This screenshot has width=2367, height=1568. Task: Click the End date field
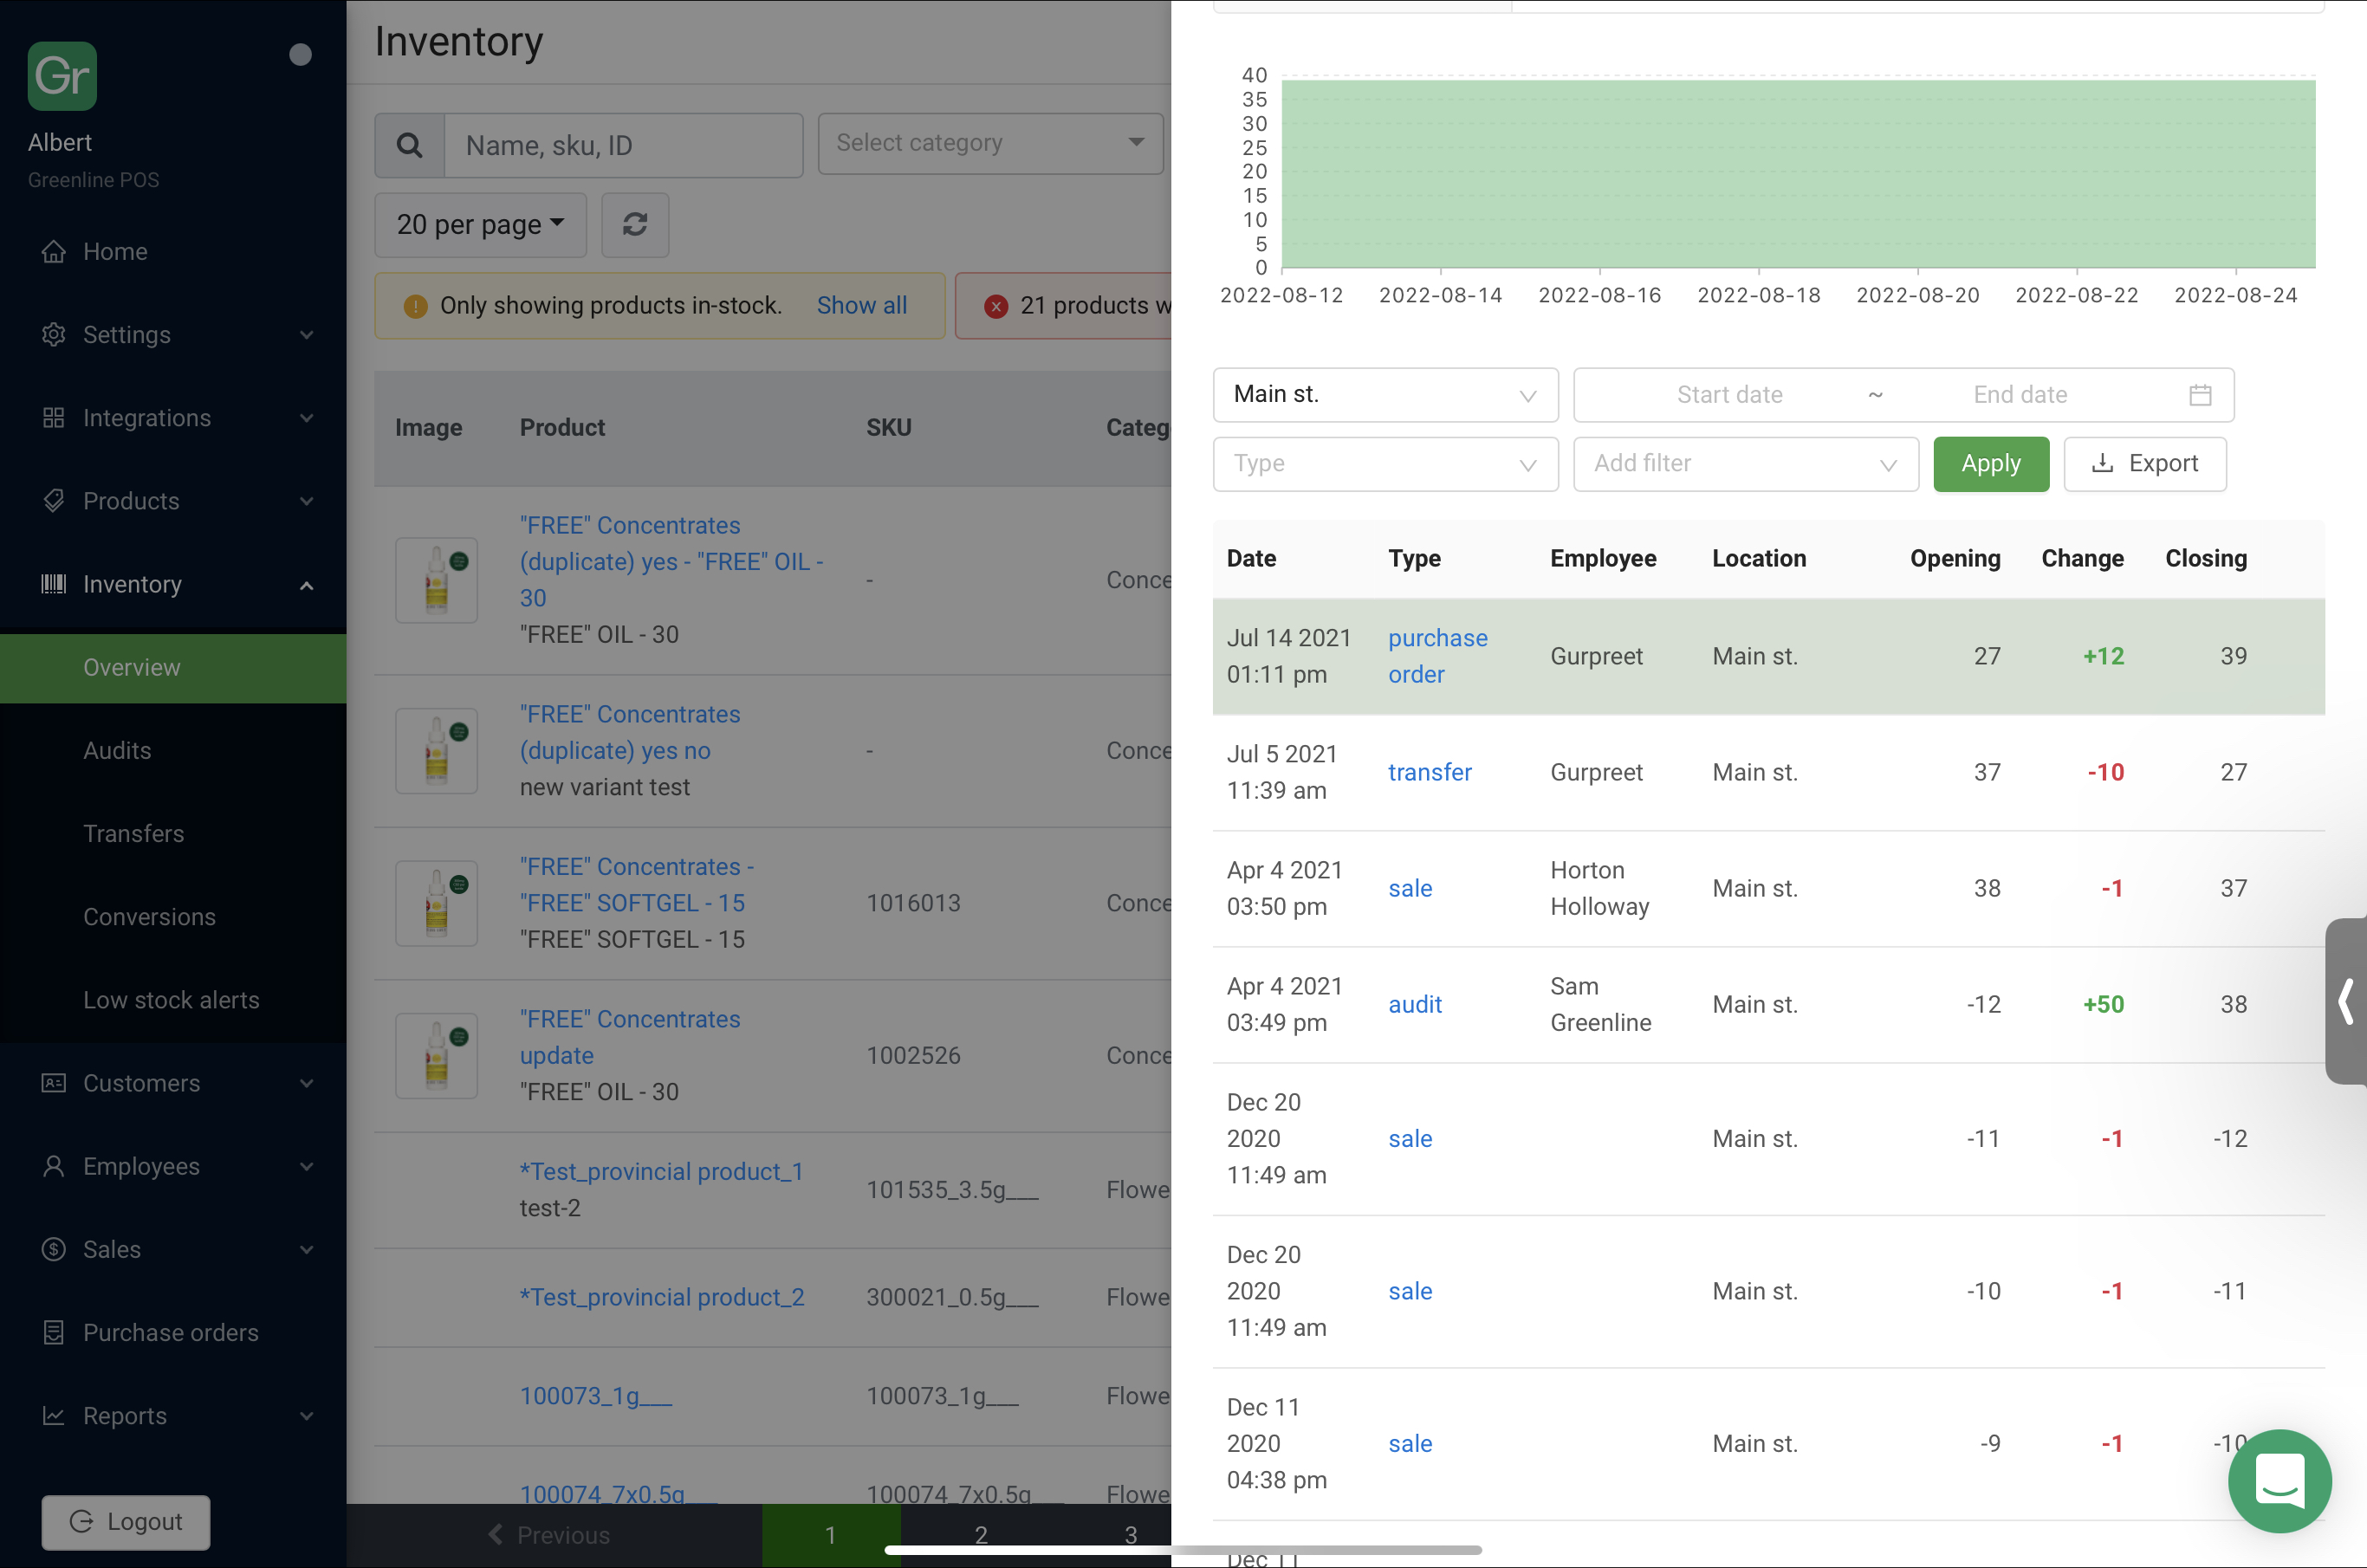(x=2020, y=394)
